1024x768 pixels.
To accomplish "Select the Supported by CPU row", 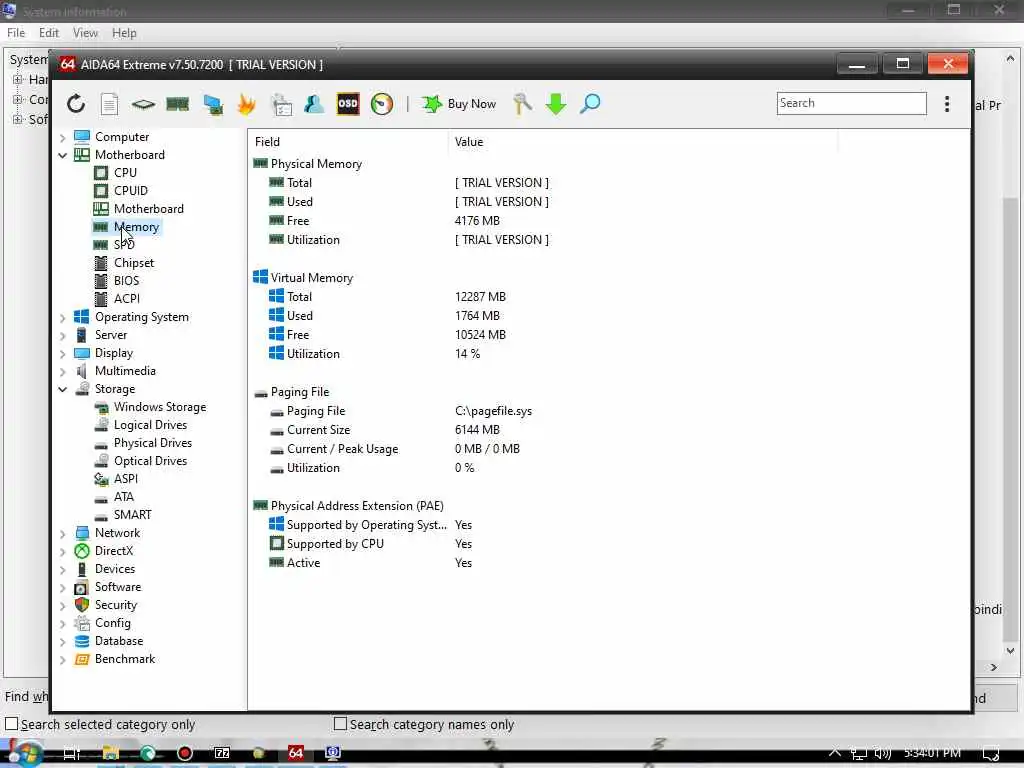I will [545, 543].
